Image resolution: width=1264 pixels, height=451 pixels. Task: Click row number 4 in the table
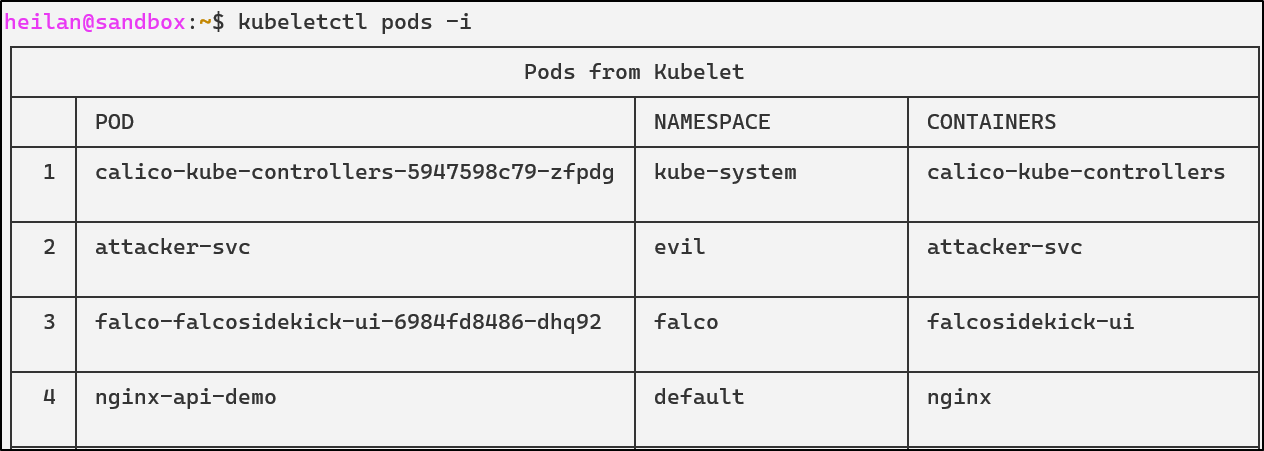coord(49,397)
